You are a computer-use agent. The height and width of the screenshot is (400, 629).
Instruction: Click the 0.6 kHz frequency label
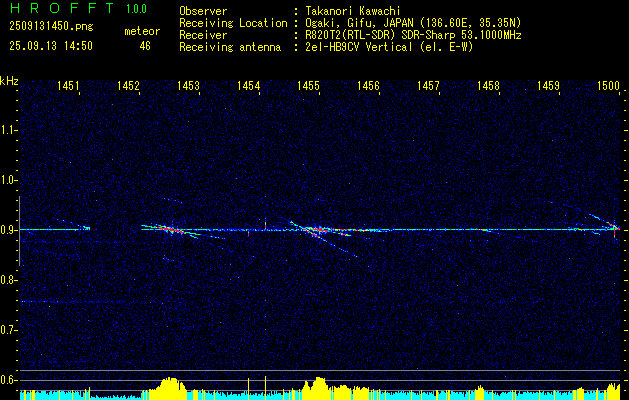(8, 380)
